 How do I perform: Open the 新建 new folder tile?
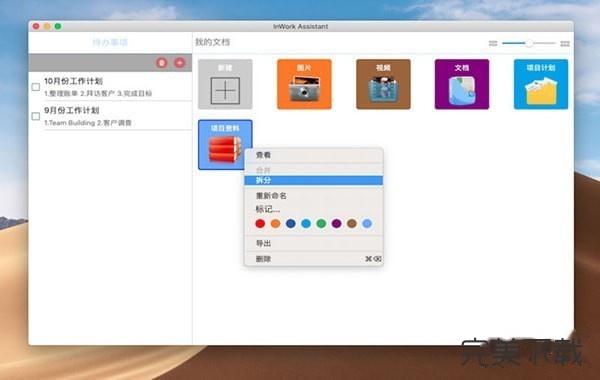(x=225, y=84)
